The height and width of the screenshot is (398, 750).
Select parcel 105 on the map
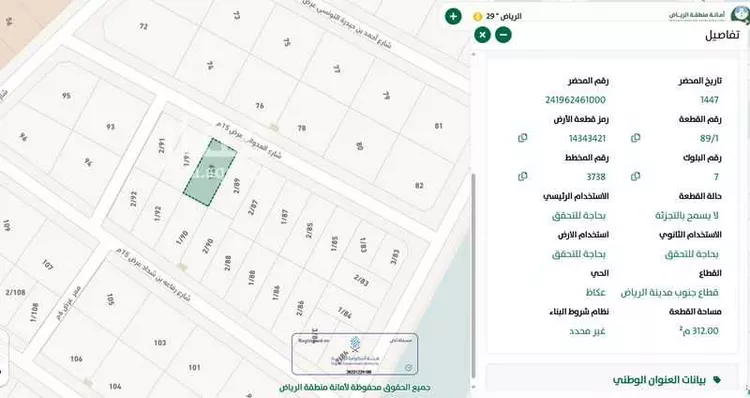coord(110,299)
